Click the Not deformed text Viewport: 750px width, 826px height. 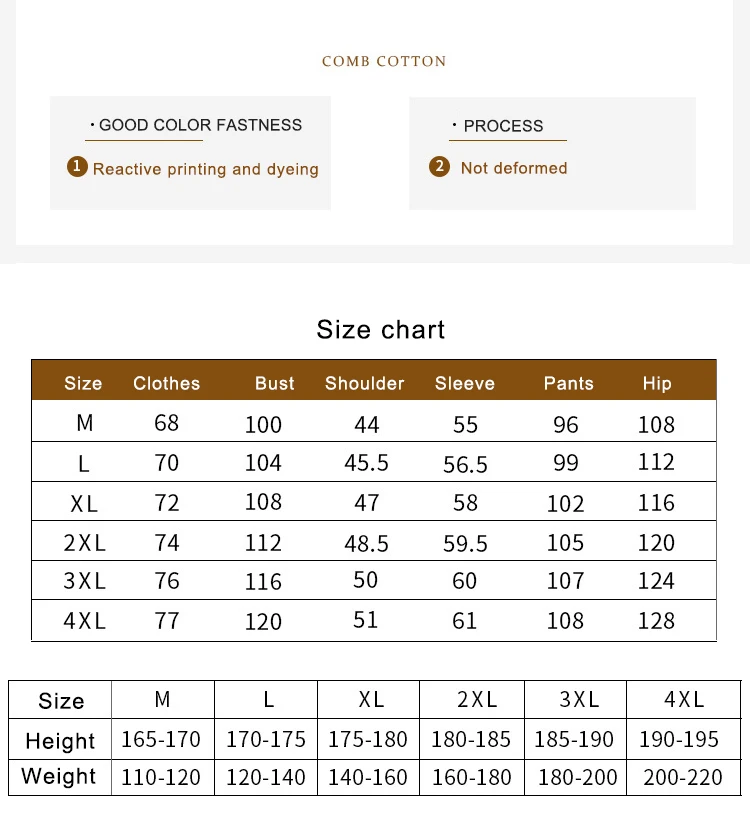tap(514, 168)
